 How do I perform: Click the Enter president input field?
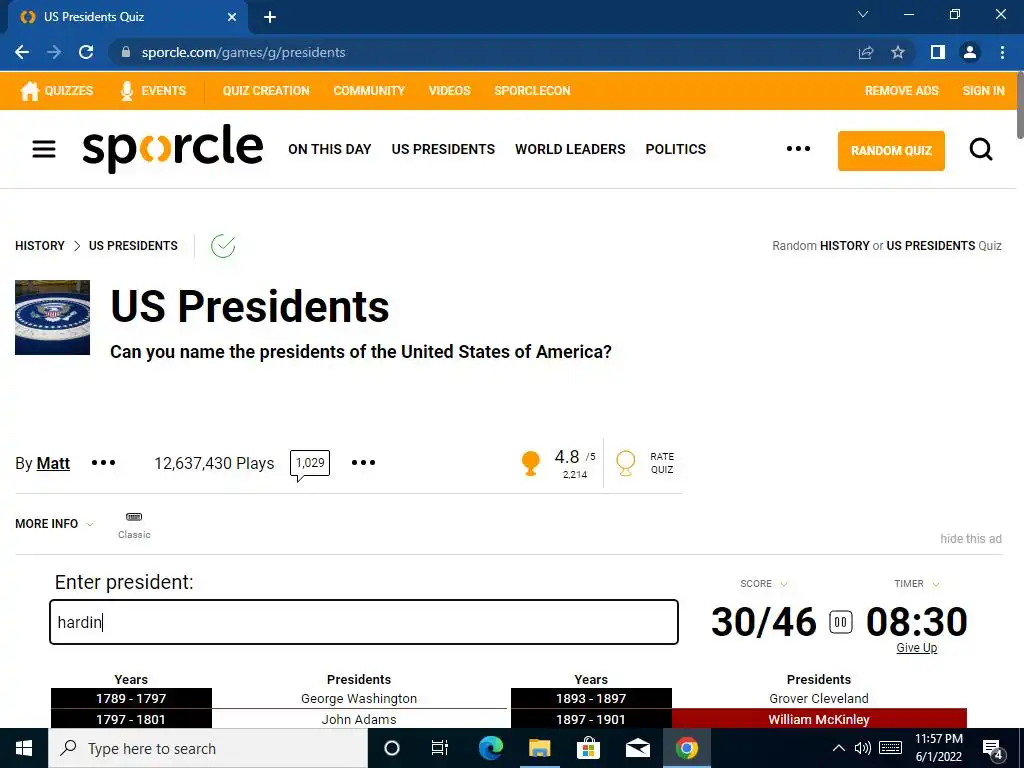[x=364, y=622]
